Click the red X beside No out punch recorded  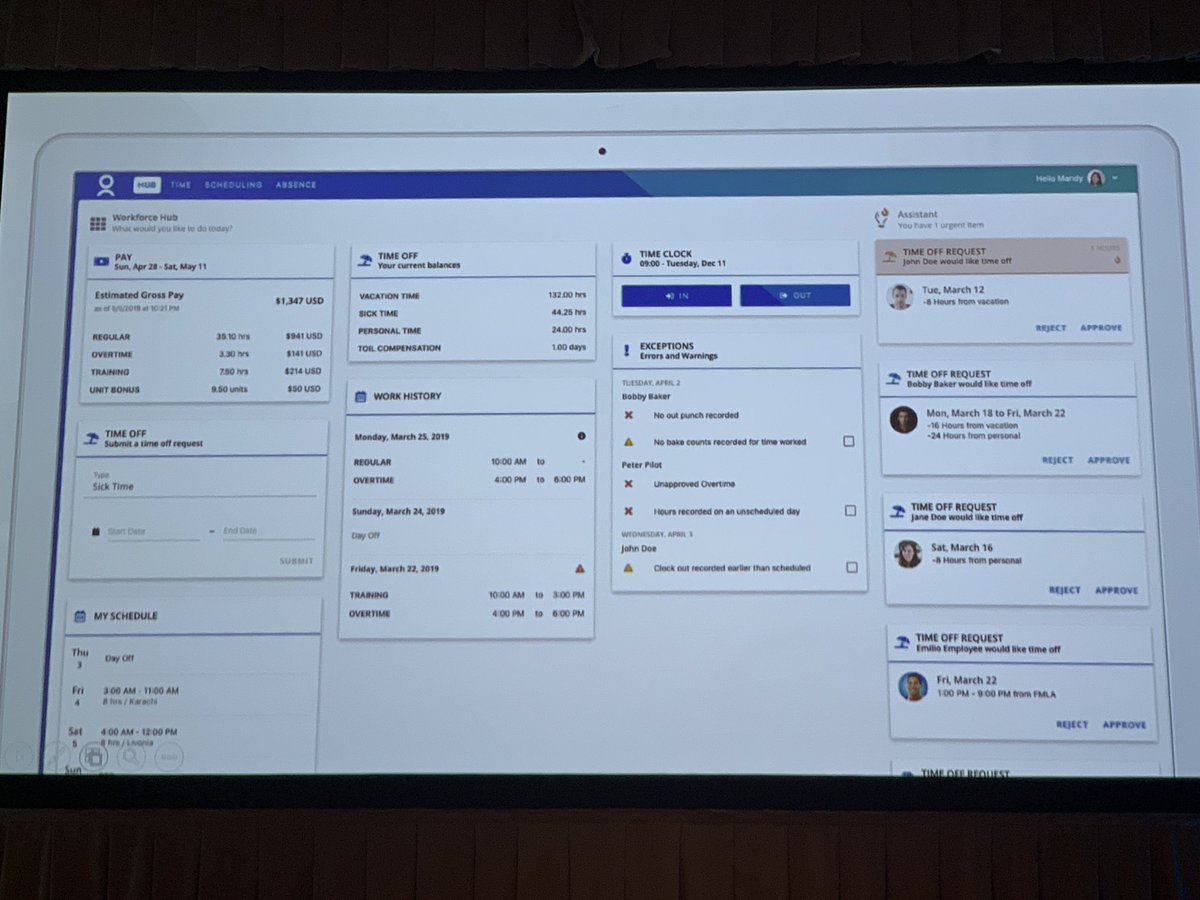click(x=628, y=415)
